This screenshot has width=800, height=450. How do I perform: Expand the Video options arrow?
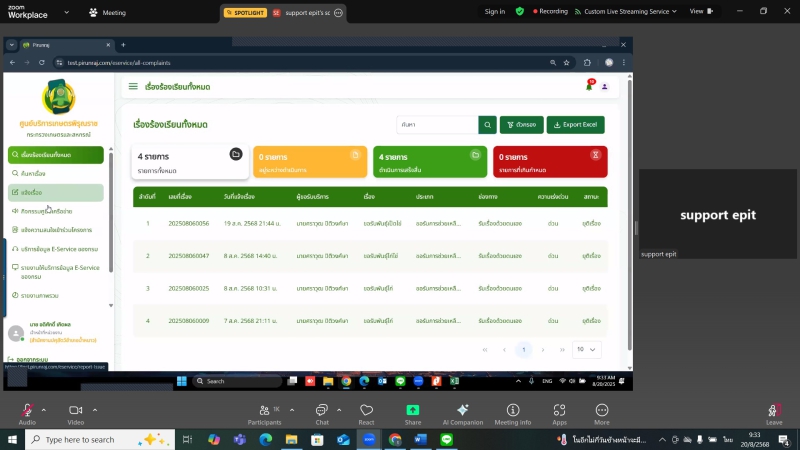click(95, 410)
